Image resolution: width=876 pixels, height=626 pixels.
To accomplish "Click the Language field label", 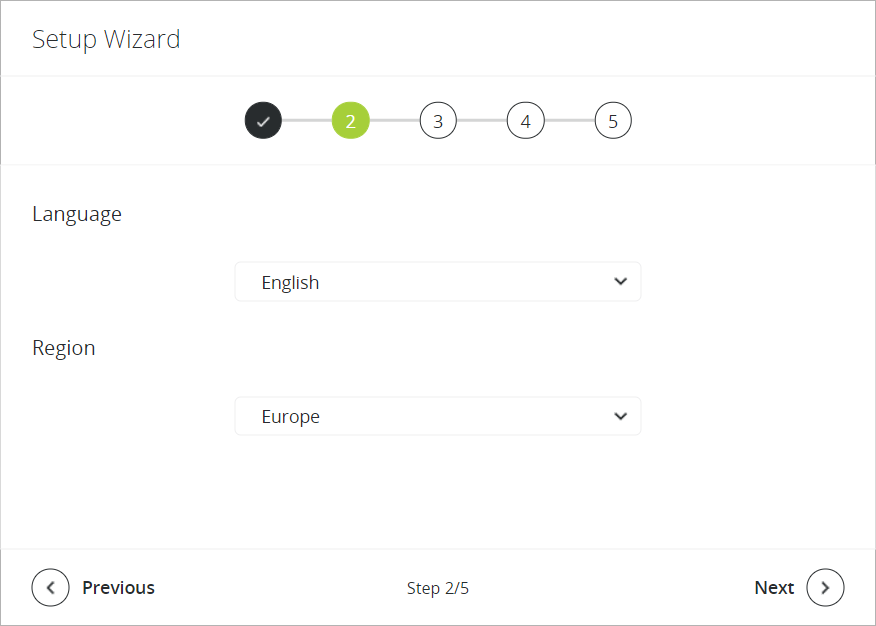I will 77,214.
